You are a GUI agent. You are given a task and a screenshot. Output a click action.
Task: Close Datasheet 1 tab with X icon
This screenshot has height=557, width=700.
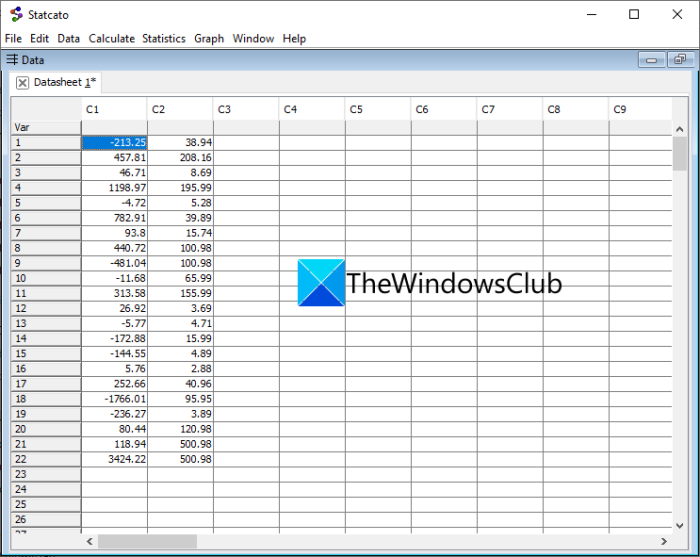click(22, 83)
